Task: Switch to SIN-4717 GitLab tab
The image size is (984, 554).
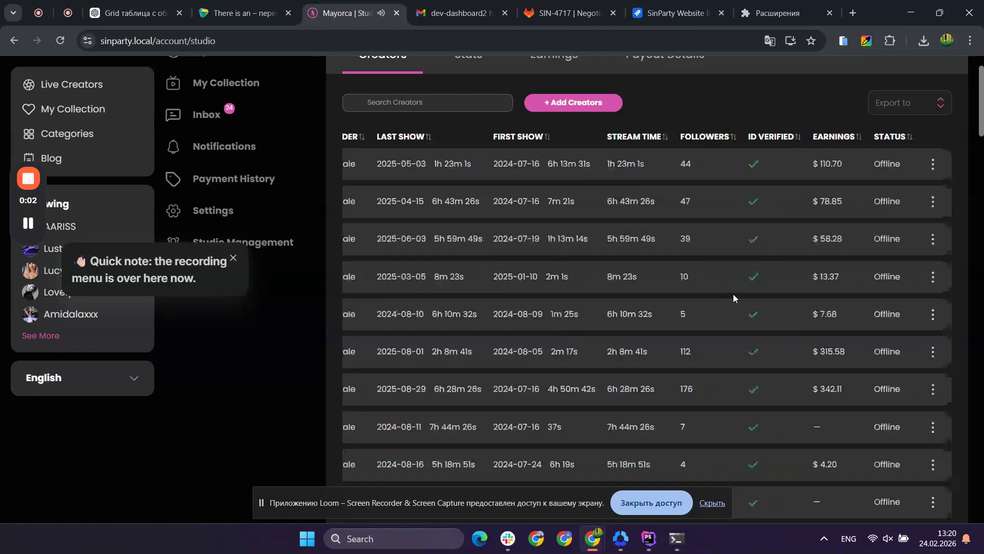Action: pyautogui.click(x=569, y=13)
